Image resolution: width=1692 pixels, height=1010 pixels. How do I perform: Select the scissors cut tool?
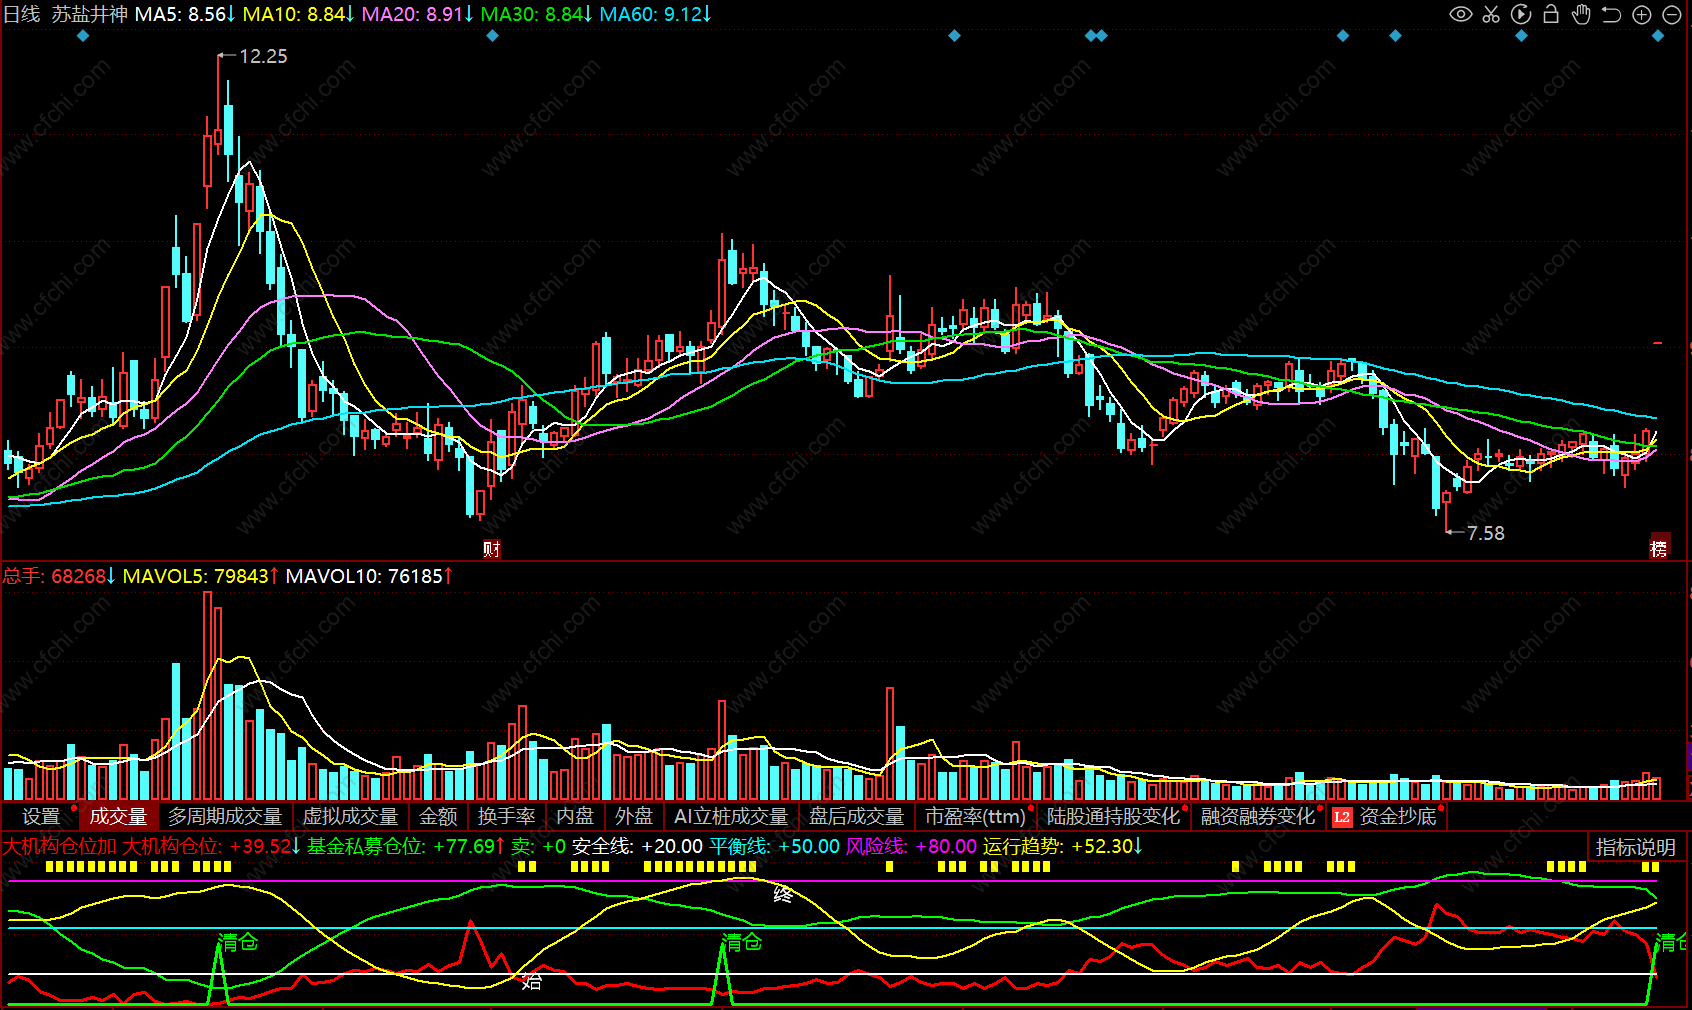1491,14
